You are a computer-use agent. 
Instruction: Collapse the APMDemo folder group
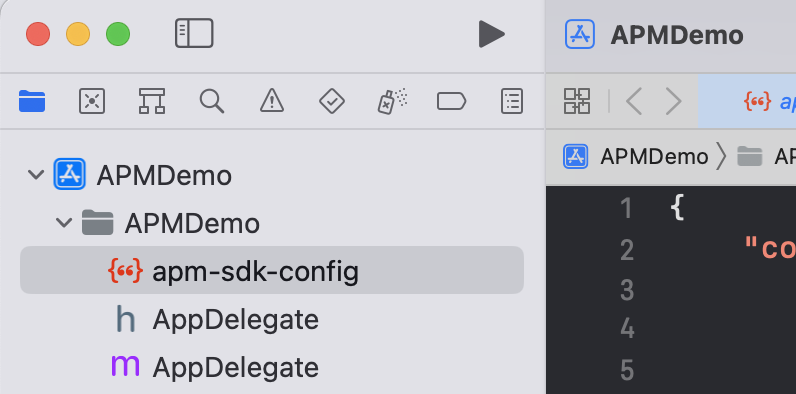click(64, 222)
